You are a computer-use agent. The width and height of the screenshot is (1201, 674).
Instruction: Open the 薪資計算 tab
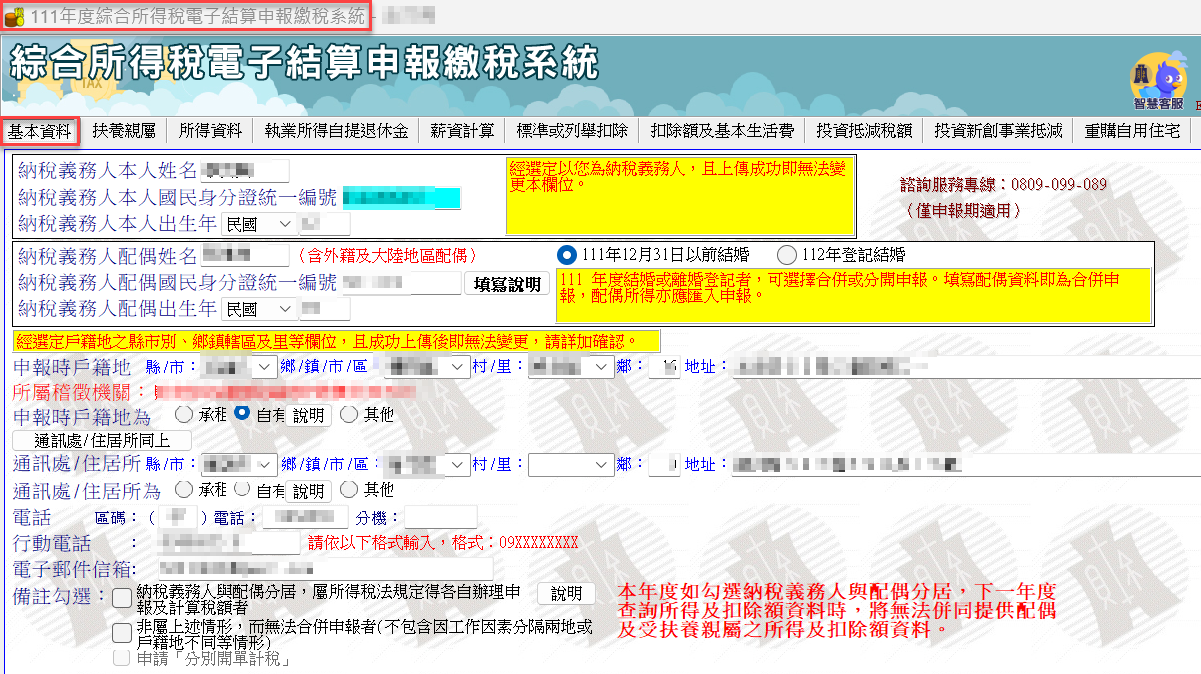coord(462,131)
